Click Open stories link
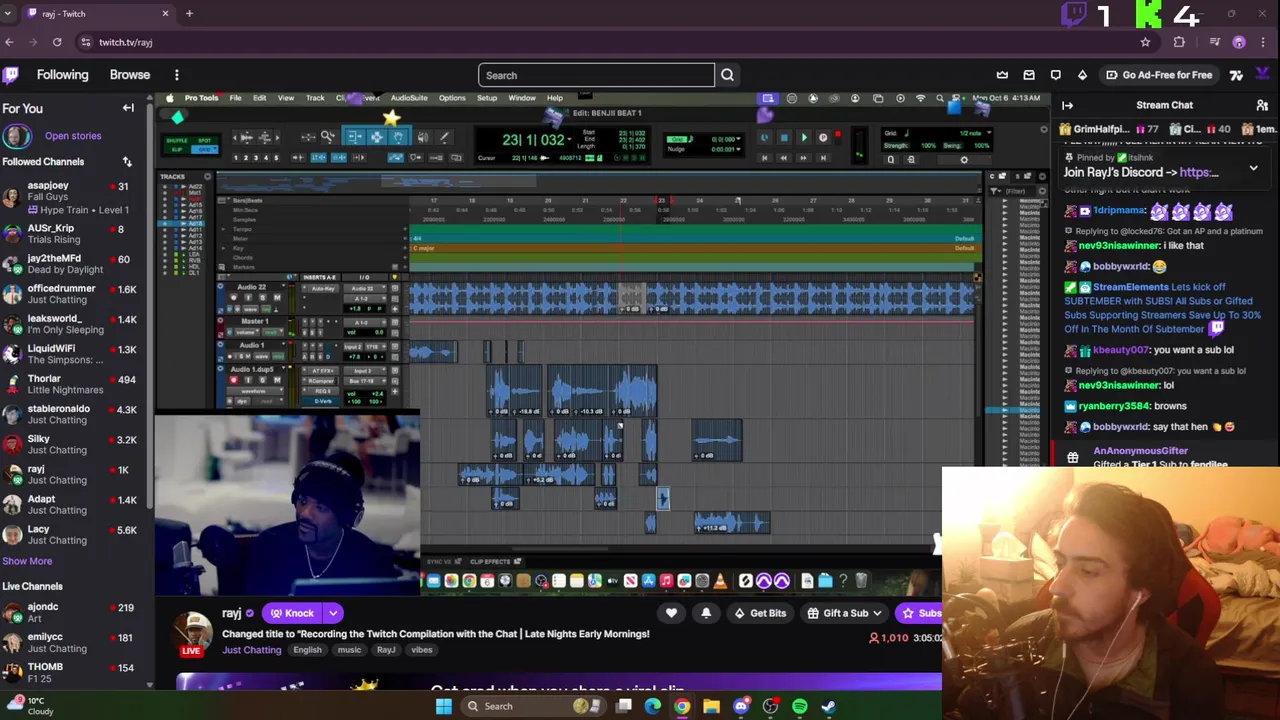 pos(73,136)
